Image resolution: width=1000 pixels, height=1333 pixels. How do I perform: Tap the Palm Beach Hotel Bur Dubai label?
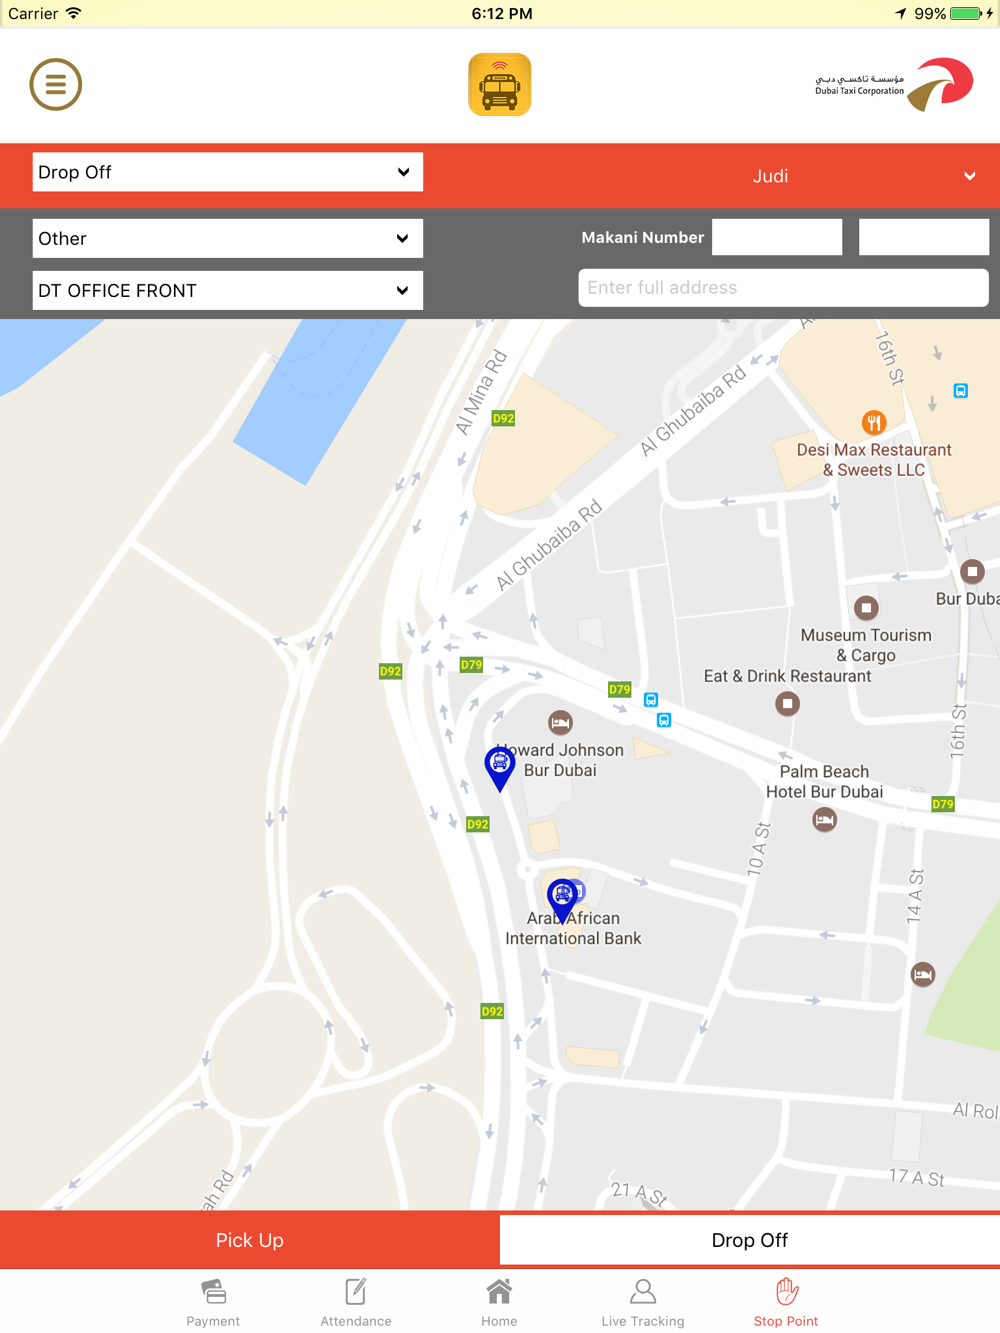click(x=824, y=782)
